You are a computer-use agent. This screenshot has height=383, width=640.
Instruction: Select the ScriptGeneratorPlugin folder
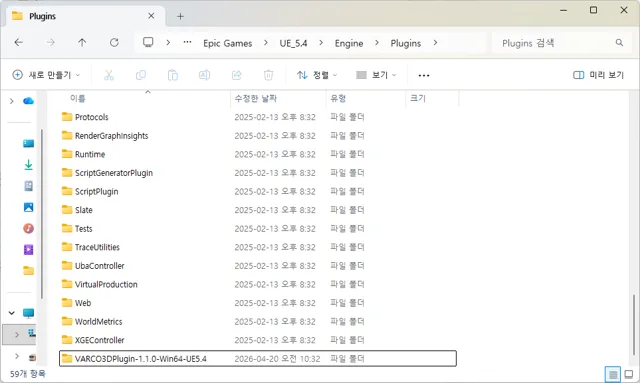pyautogui.click(x=258, y=173)
